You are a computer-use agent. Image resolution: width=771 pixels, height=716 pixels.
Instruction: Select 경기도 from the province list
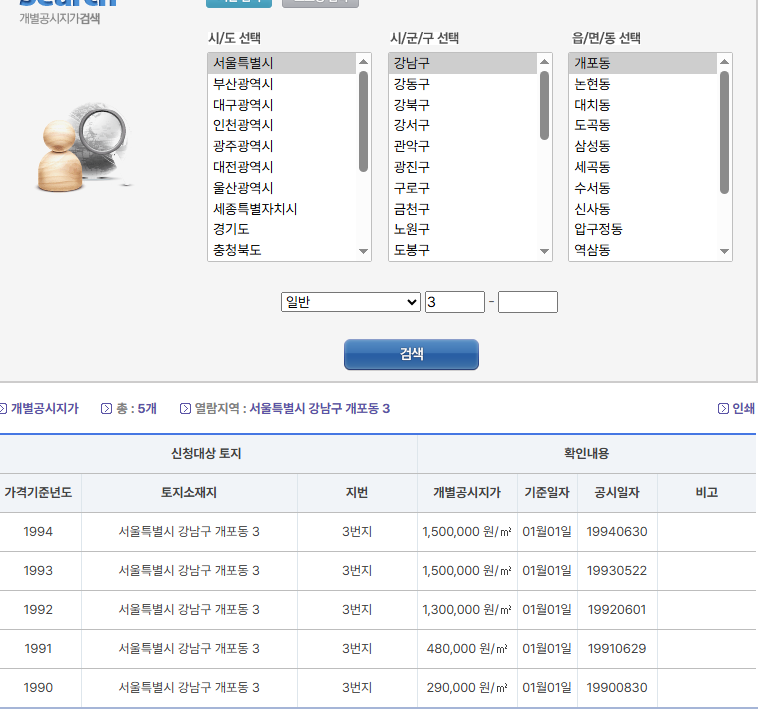click(231, 230)
